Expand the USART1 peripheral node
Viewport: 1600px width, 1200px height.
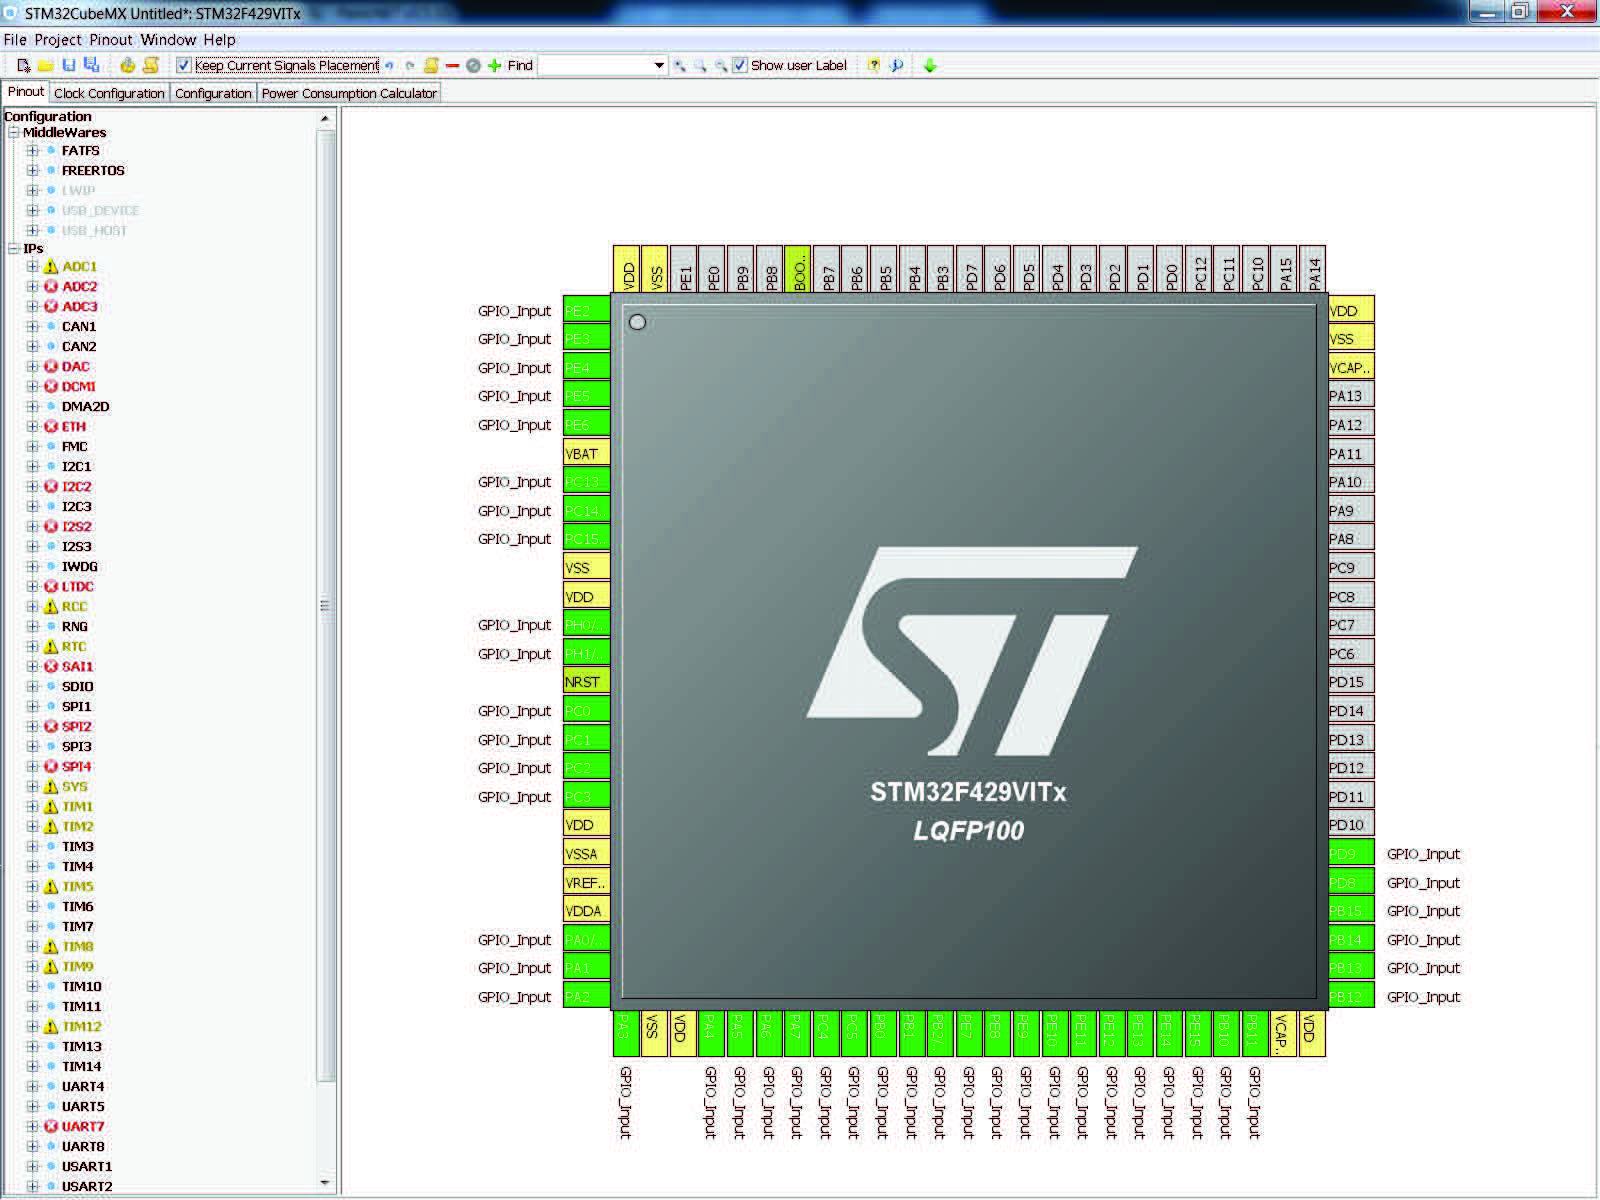33,1167
